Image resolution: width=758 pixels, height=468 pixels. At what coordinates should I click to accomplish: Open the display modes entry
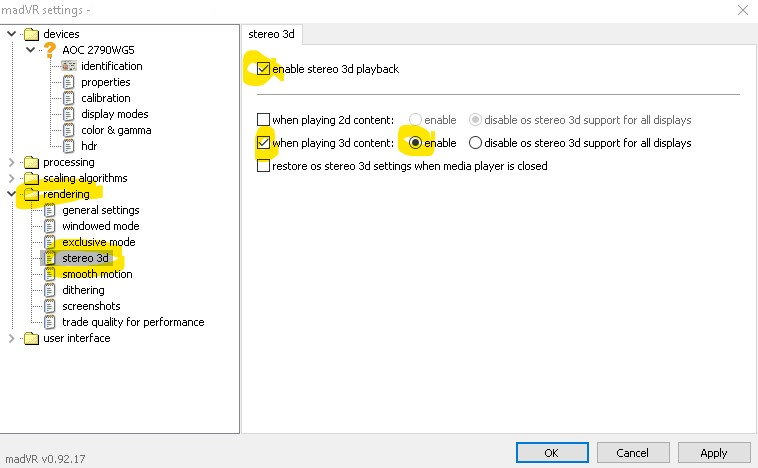[x=115, y=114]
